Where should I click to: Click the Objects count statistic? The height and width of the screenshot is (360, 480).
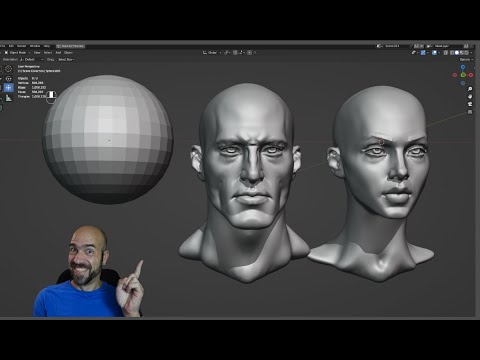[x=28, y=78]
